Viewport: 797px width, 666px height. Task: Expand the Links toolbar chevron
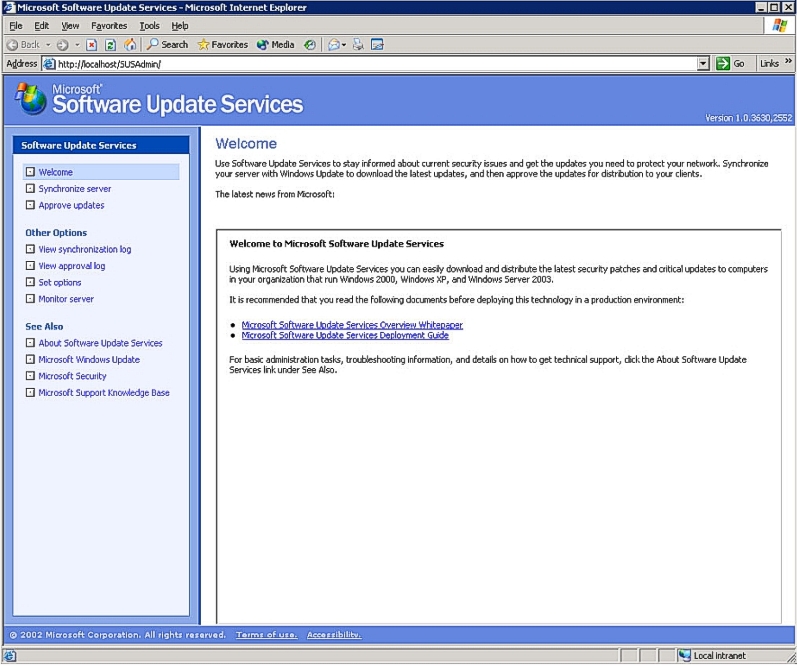point(788,61)
